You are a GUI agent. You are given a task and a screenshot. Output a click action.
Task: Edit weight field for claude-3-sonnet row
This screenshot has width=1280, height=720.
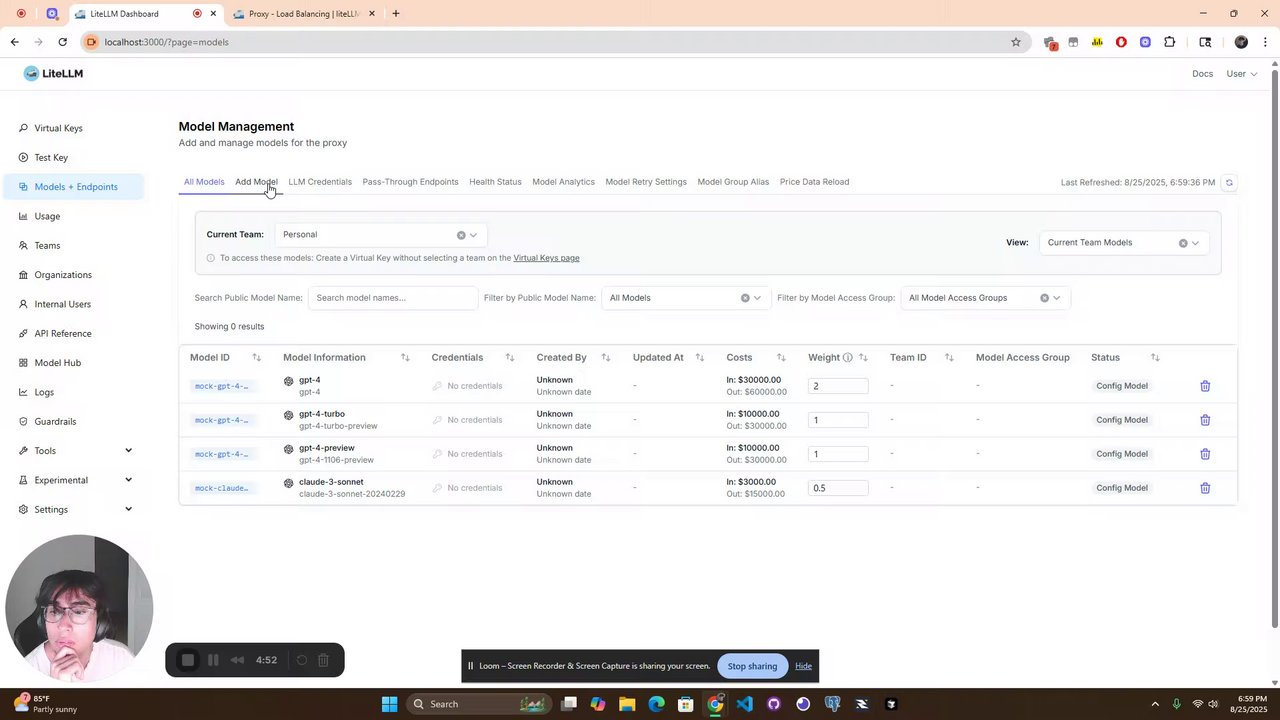(838, 488)
